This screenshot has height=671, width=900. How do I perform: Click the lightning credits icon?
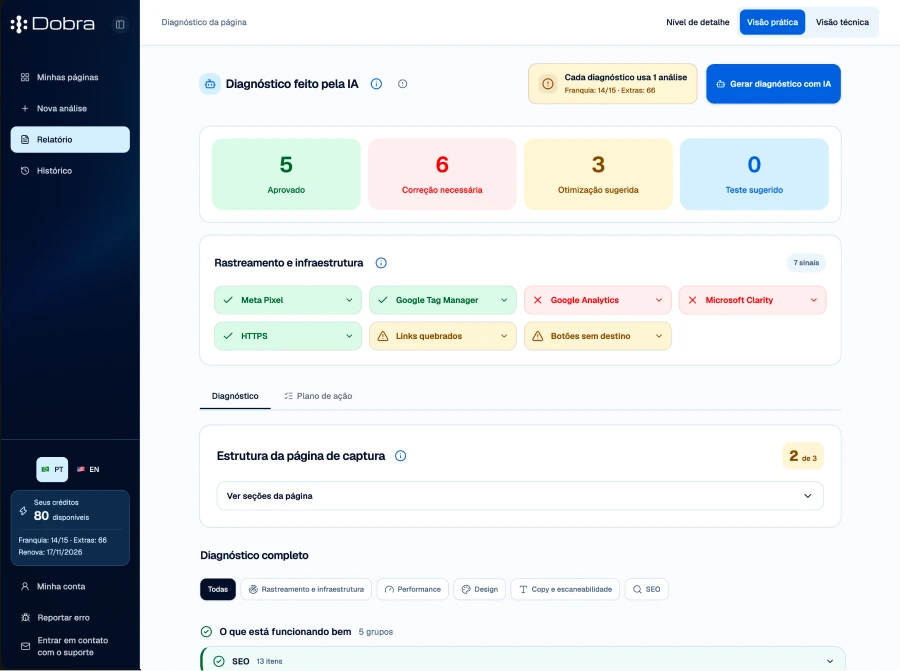[x=24, y=510]
